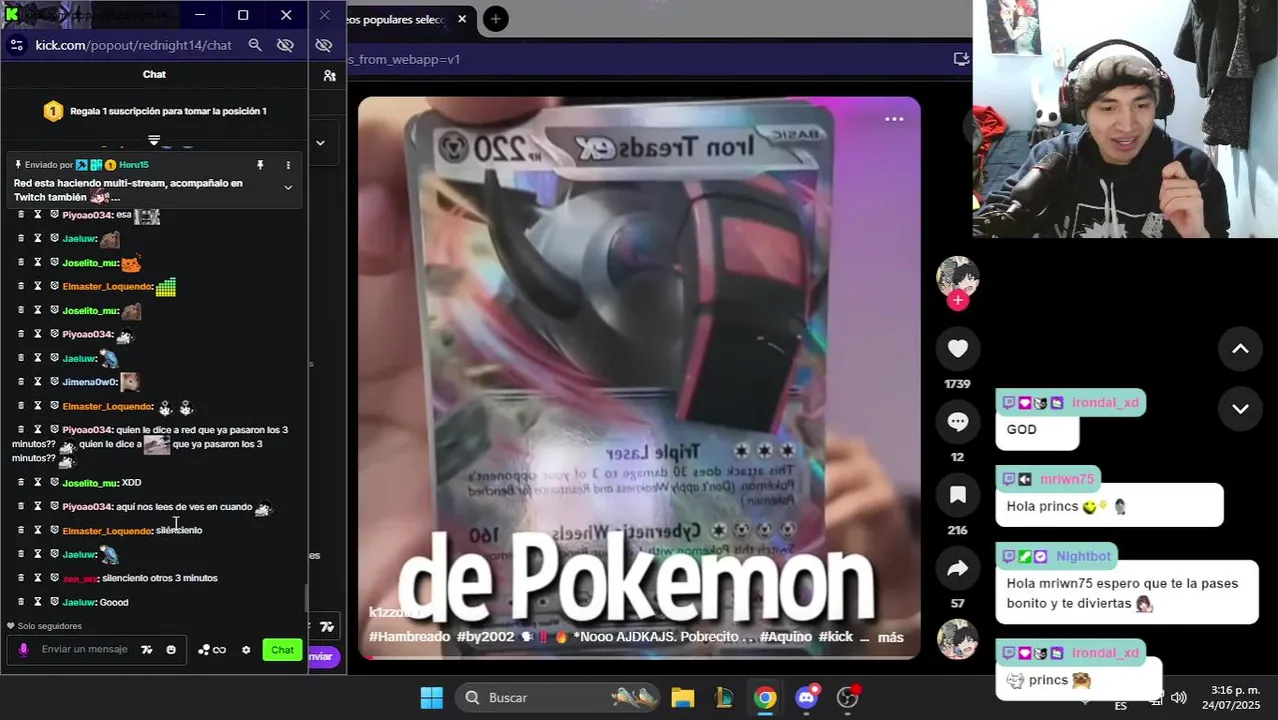Image resolution: width=1278 pixels, height=720 pixels.
Task: Open the emoji smiley picker
Action: point(171,650)
